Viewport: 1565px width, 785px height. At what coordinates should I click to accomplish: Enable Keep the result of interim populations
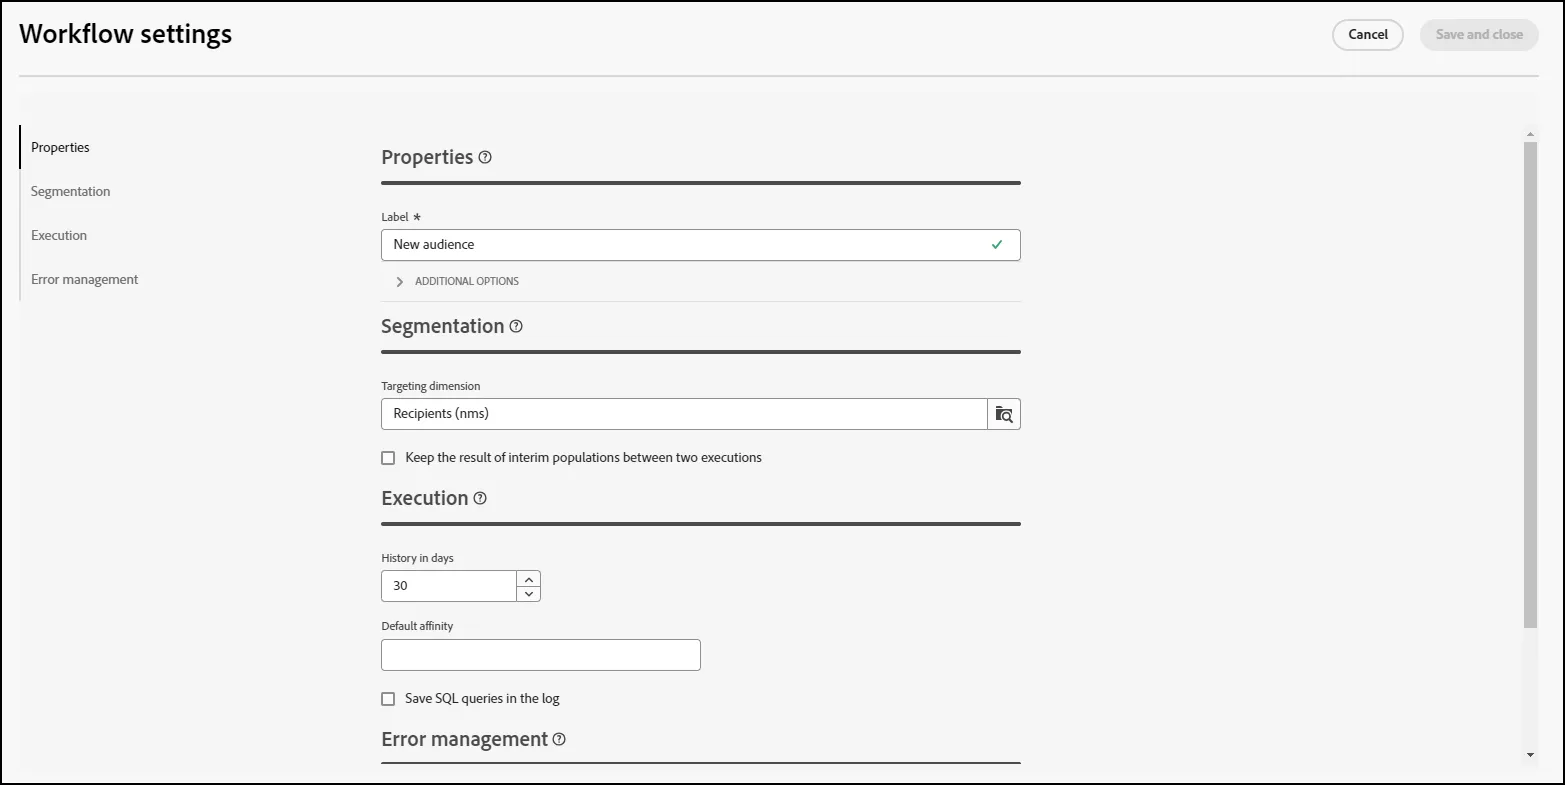click(x=388, y=458)
